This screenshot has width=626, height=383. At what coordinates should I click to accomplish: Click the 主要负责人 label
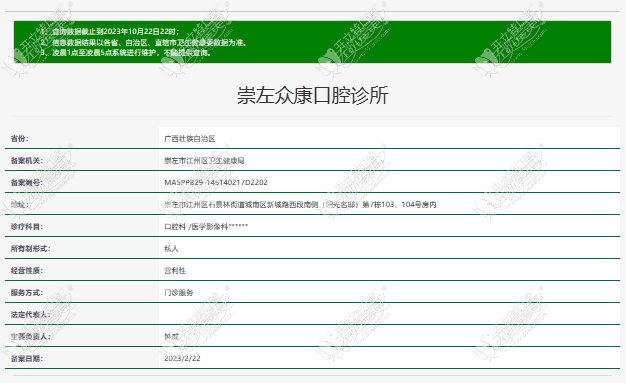(30, 336)
